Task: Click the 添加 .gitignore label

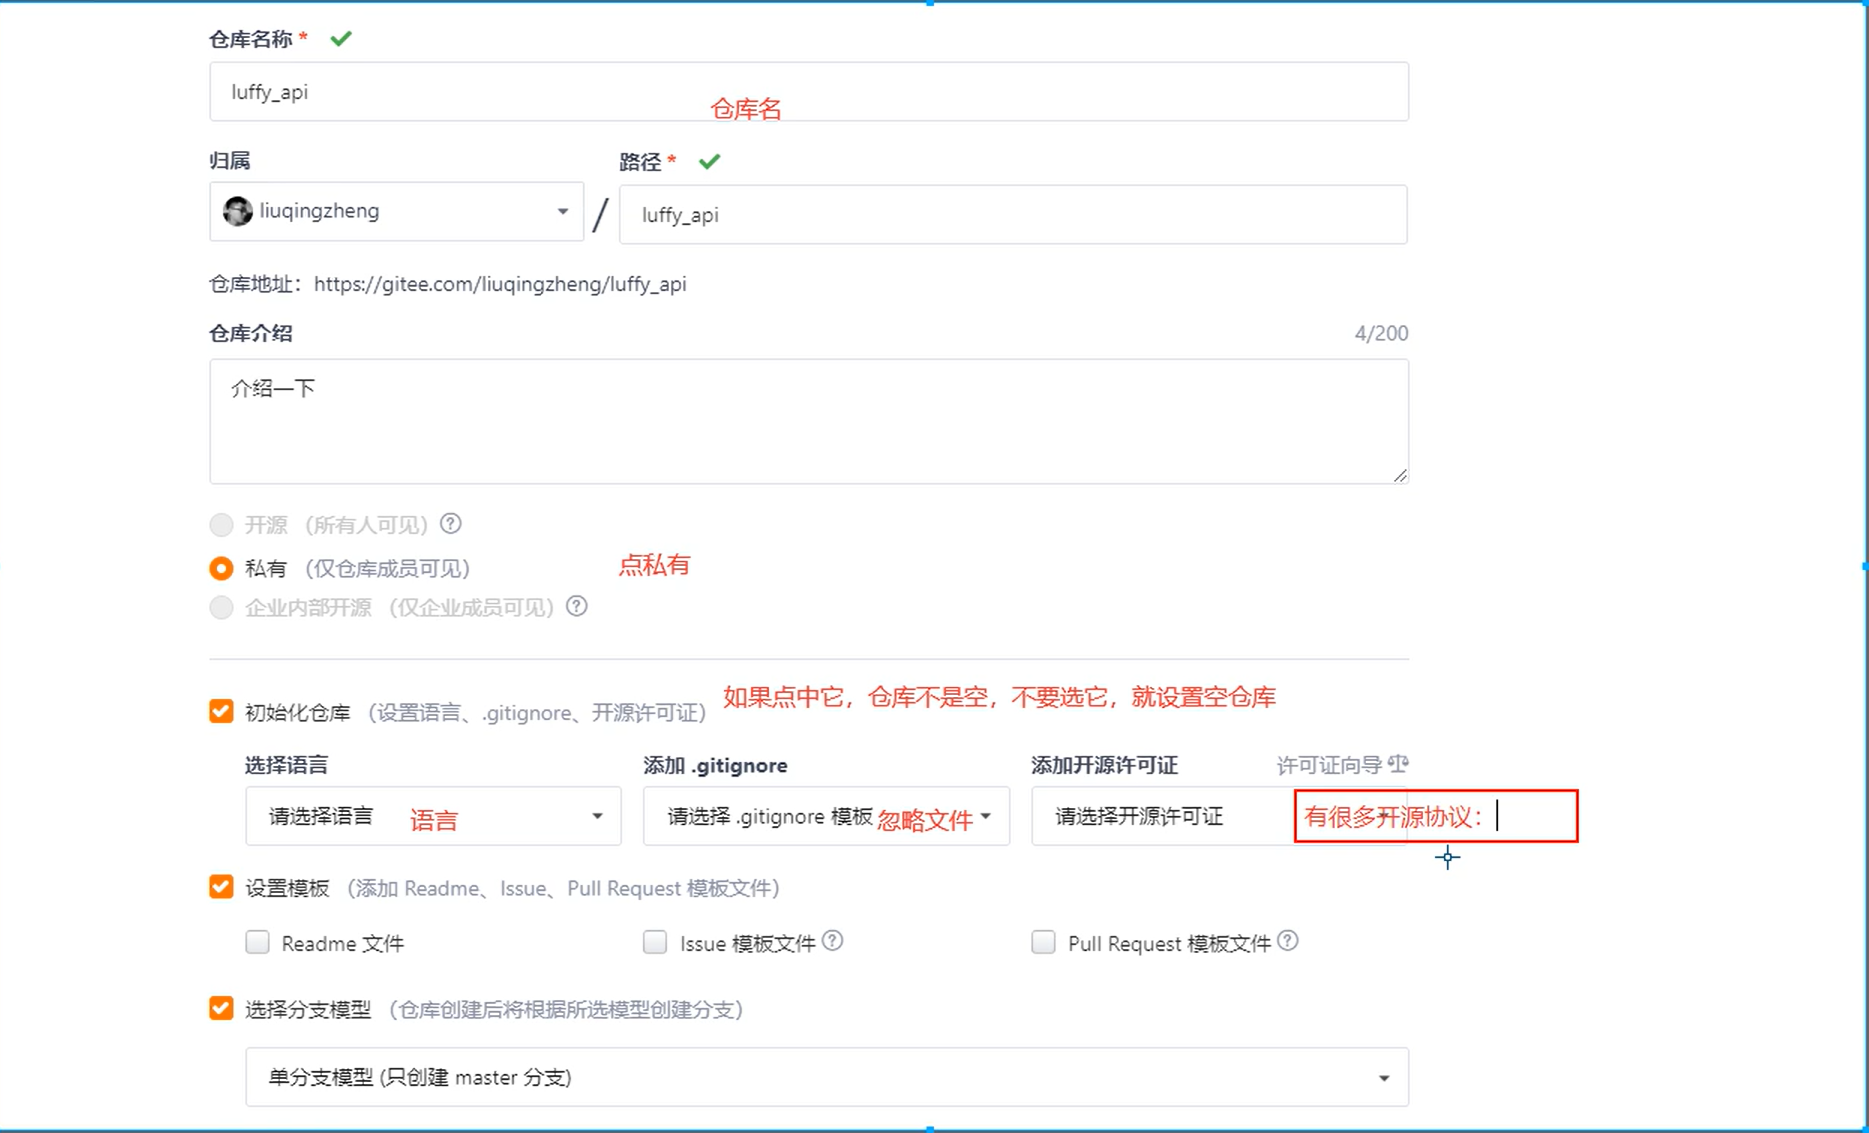Action: (x=715, y=765)
